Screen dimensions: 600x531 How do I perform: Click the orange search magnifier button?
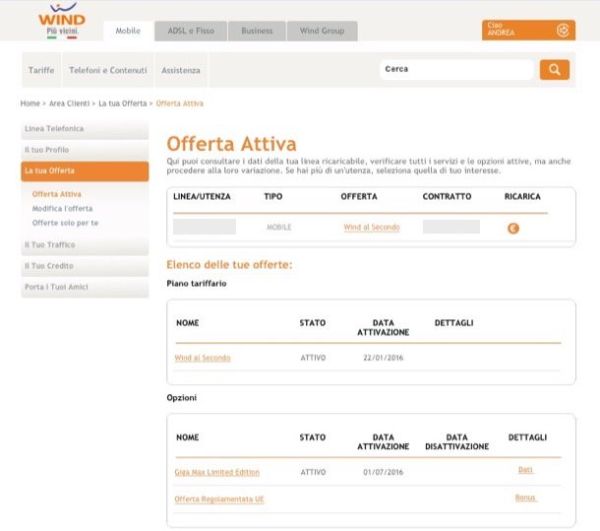(x=554, y=70)
